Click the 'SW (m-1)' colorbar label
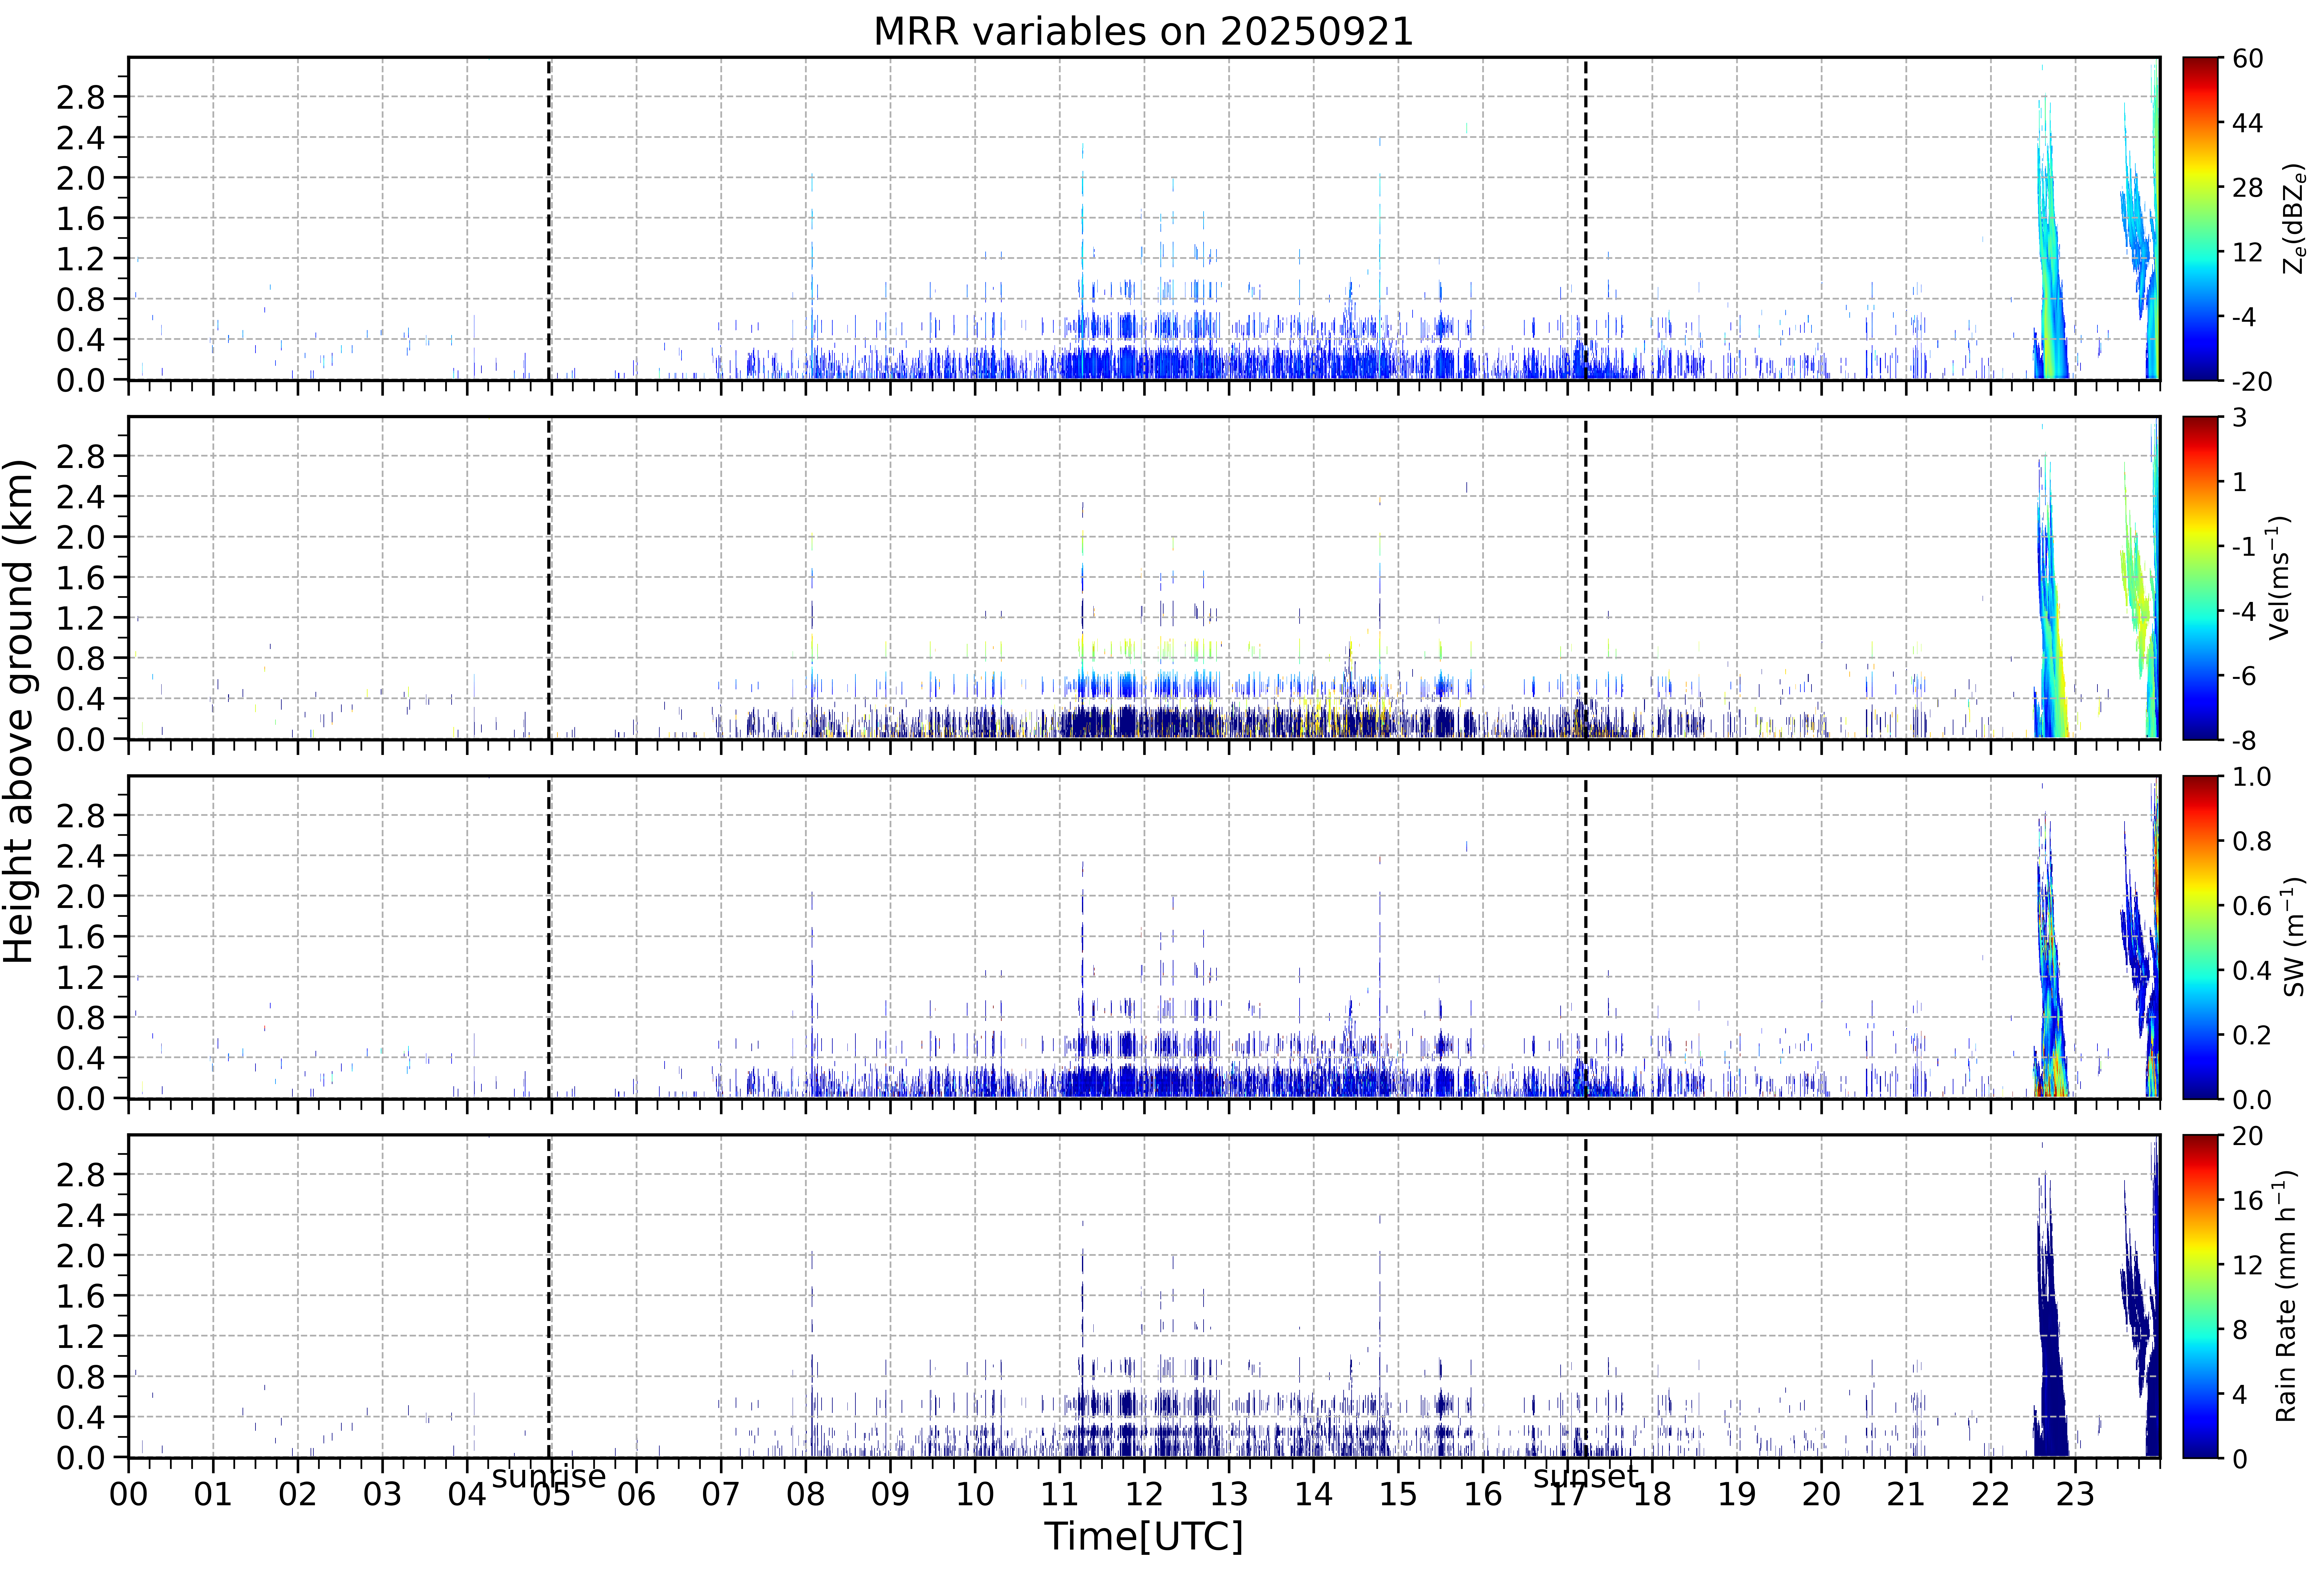Screen dimensions: 2324x1573 point(2294,937)
